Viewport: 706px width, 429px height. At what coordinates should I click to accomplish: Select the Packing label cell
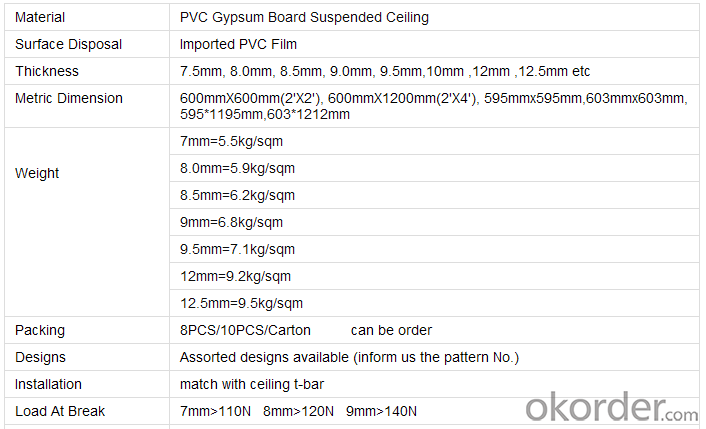click(x=87, y=330)
